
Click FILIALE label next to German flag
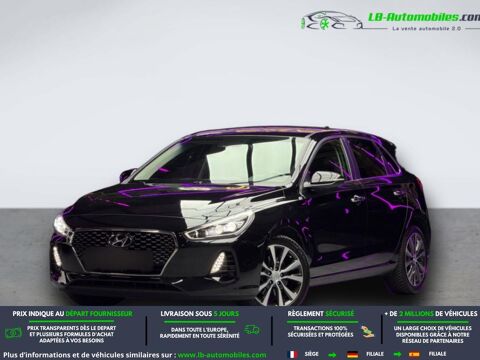pyautogui.click(x=375, y=354)
